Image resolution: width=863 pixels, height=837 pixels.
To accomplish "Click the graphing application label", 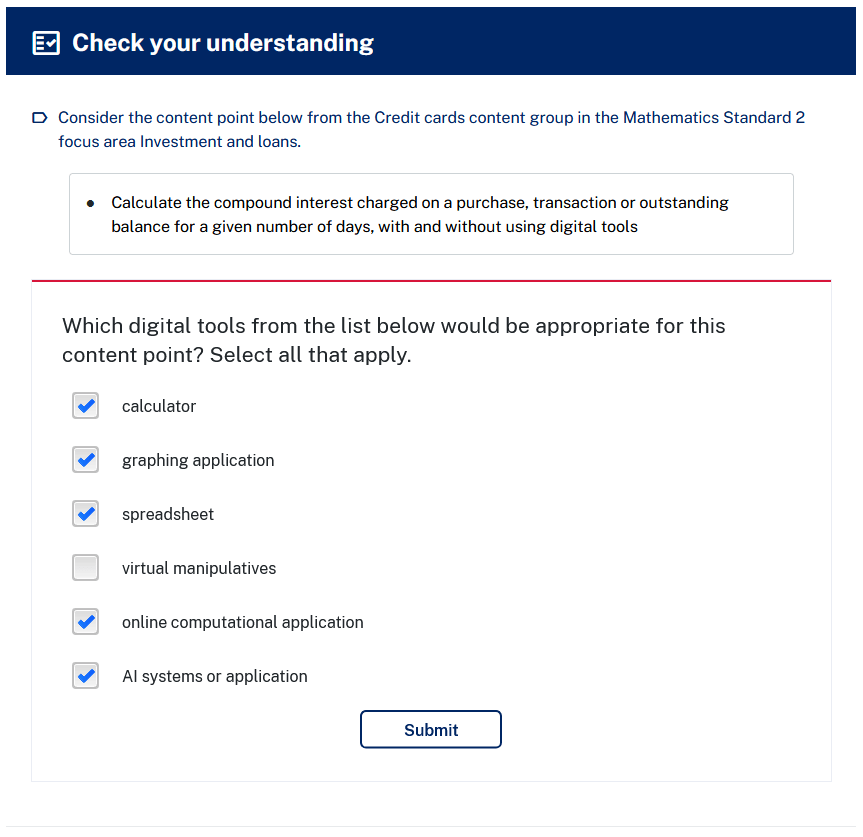I will tap(198, 460).
